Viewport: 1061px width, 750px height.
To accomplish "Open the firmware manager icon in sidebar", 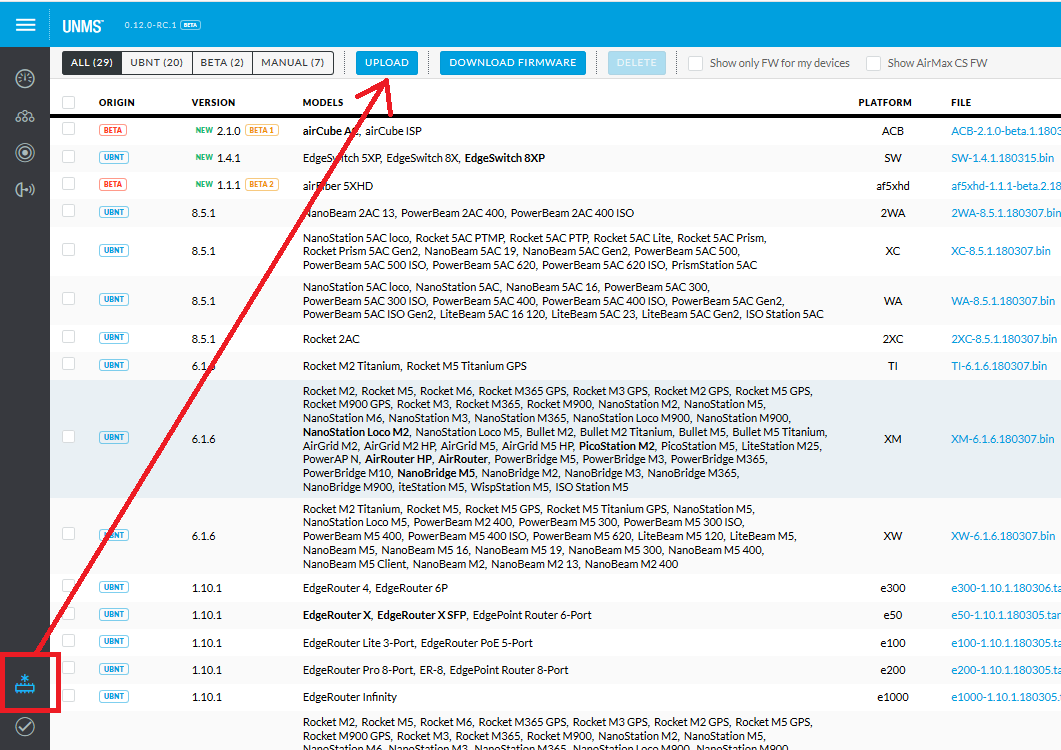I will click(x=26, y=683).
